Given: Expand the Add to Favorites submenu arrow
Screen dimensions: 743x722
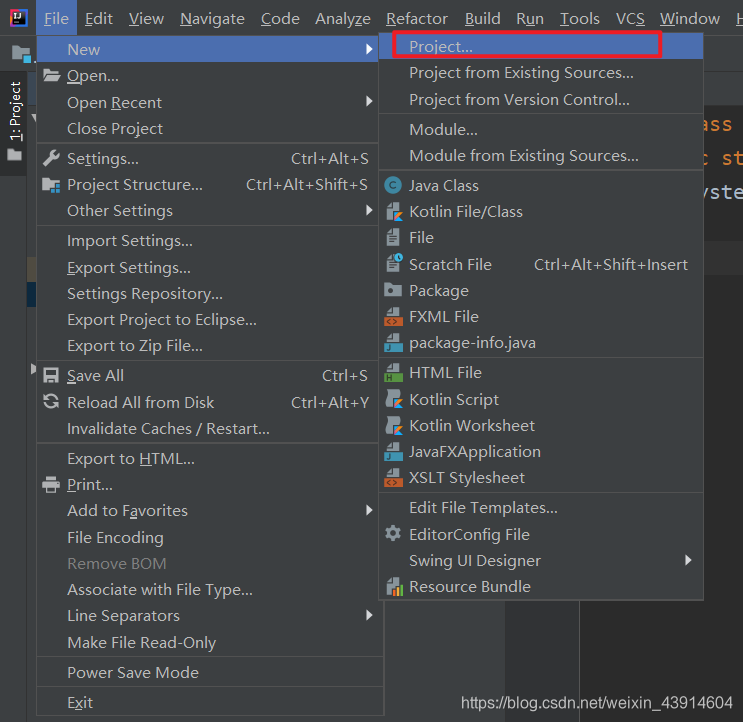Looking at the screenshot, I should [x=369, y=510].
